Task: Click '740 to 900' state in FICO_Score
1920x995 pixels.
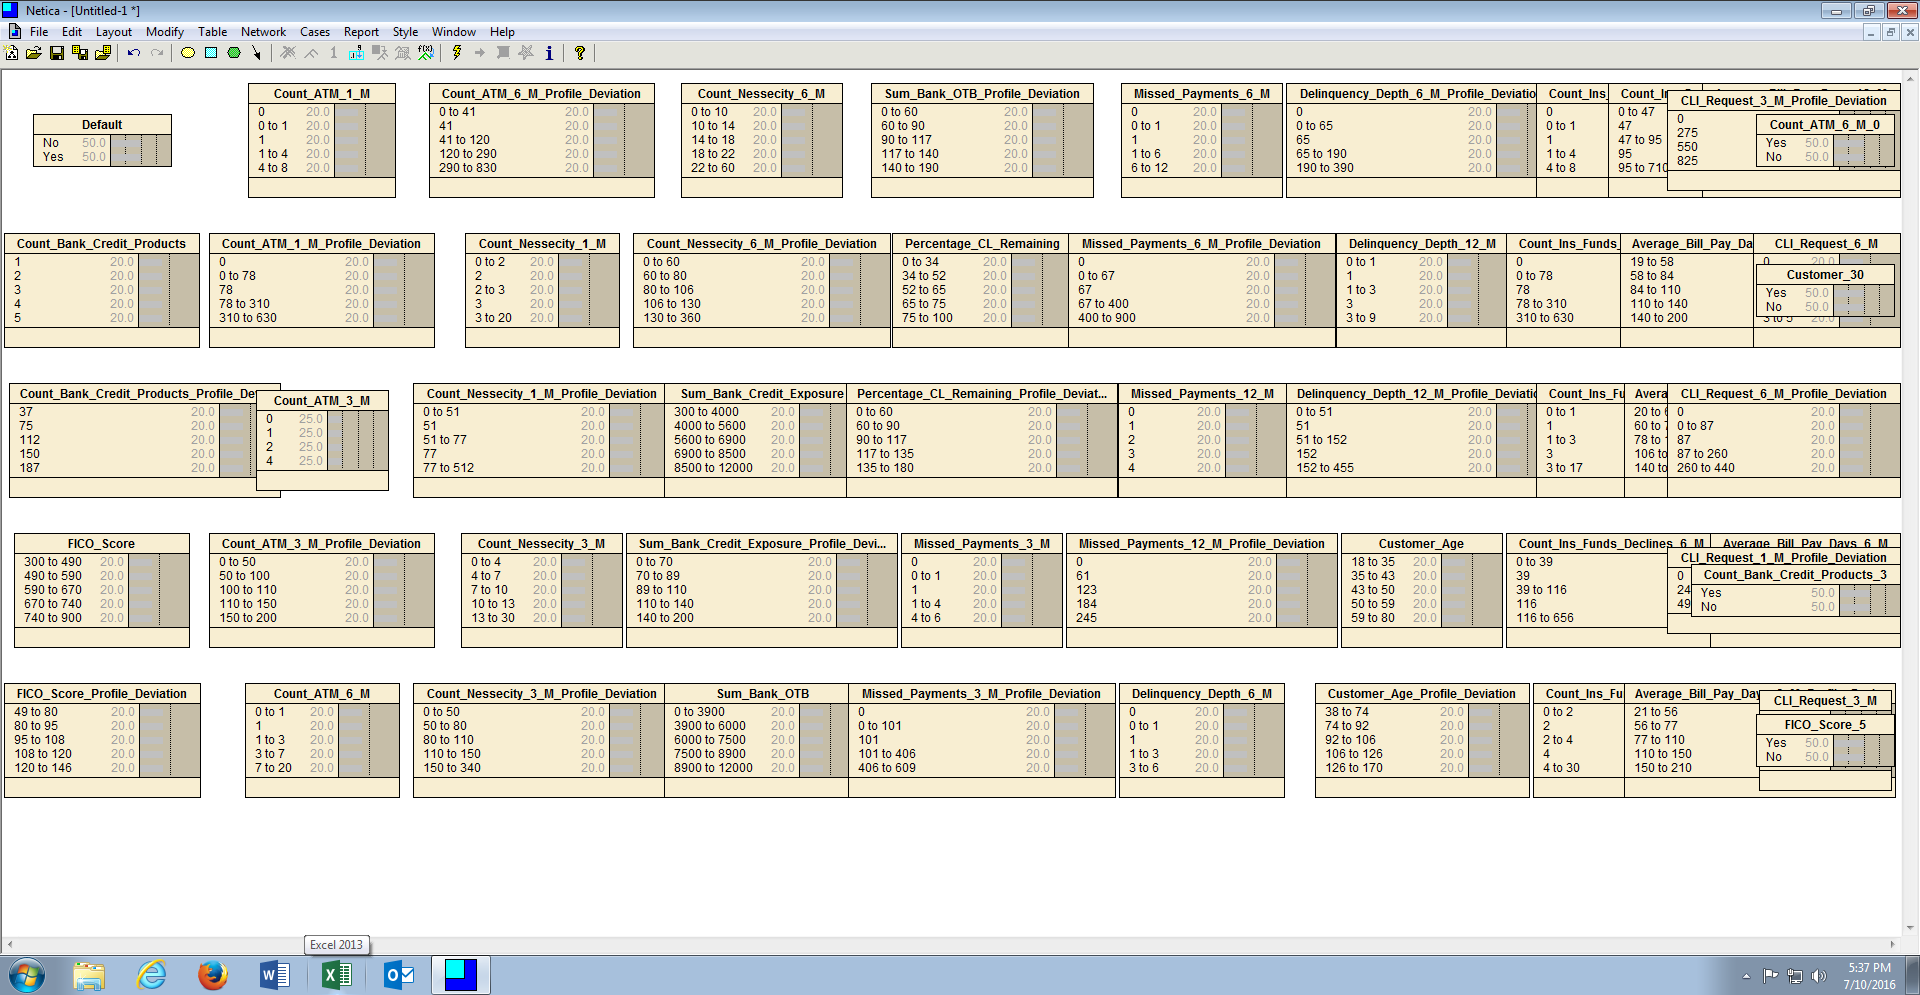Action: click(x=53, y=618)
